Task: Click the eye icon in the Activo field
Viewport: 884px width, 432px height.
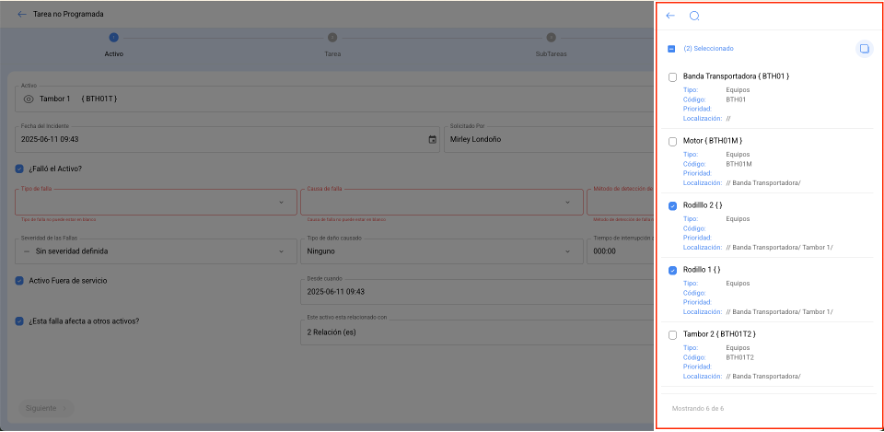Action: pos(28,99)
